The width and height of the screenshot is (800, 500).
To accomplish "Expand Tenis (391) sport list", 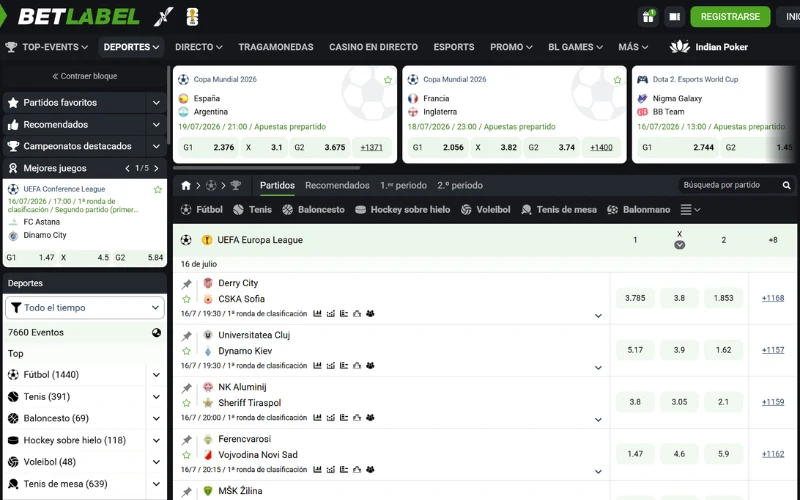I will pos(156,397).
